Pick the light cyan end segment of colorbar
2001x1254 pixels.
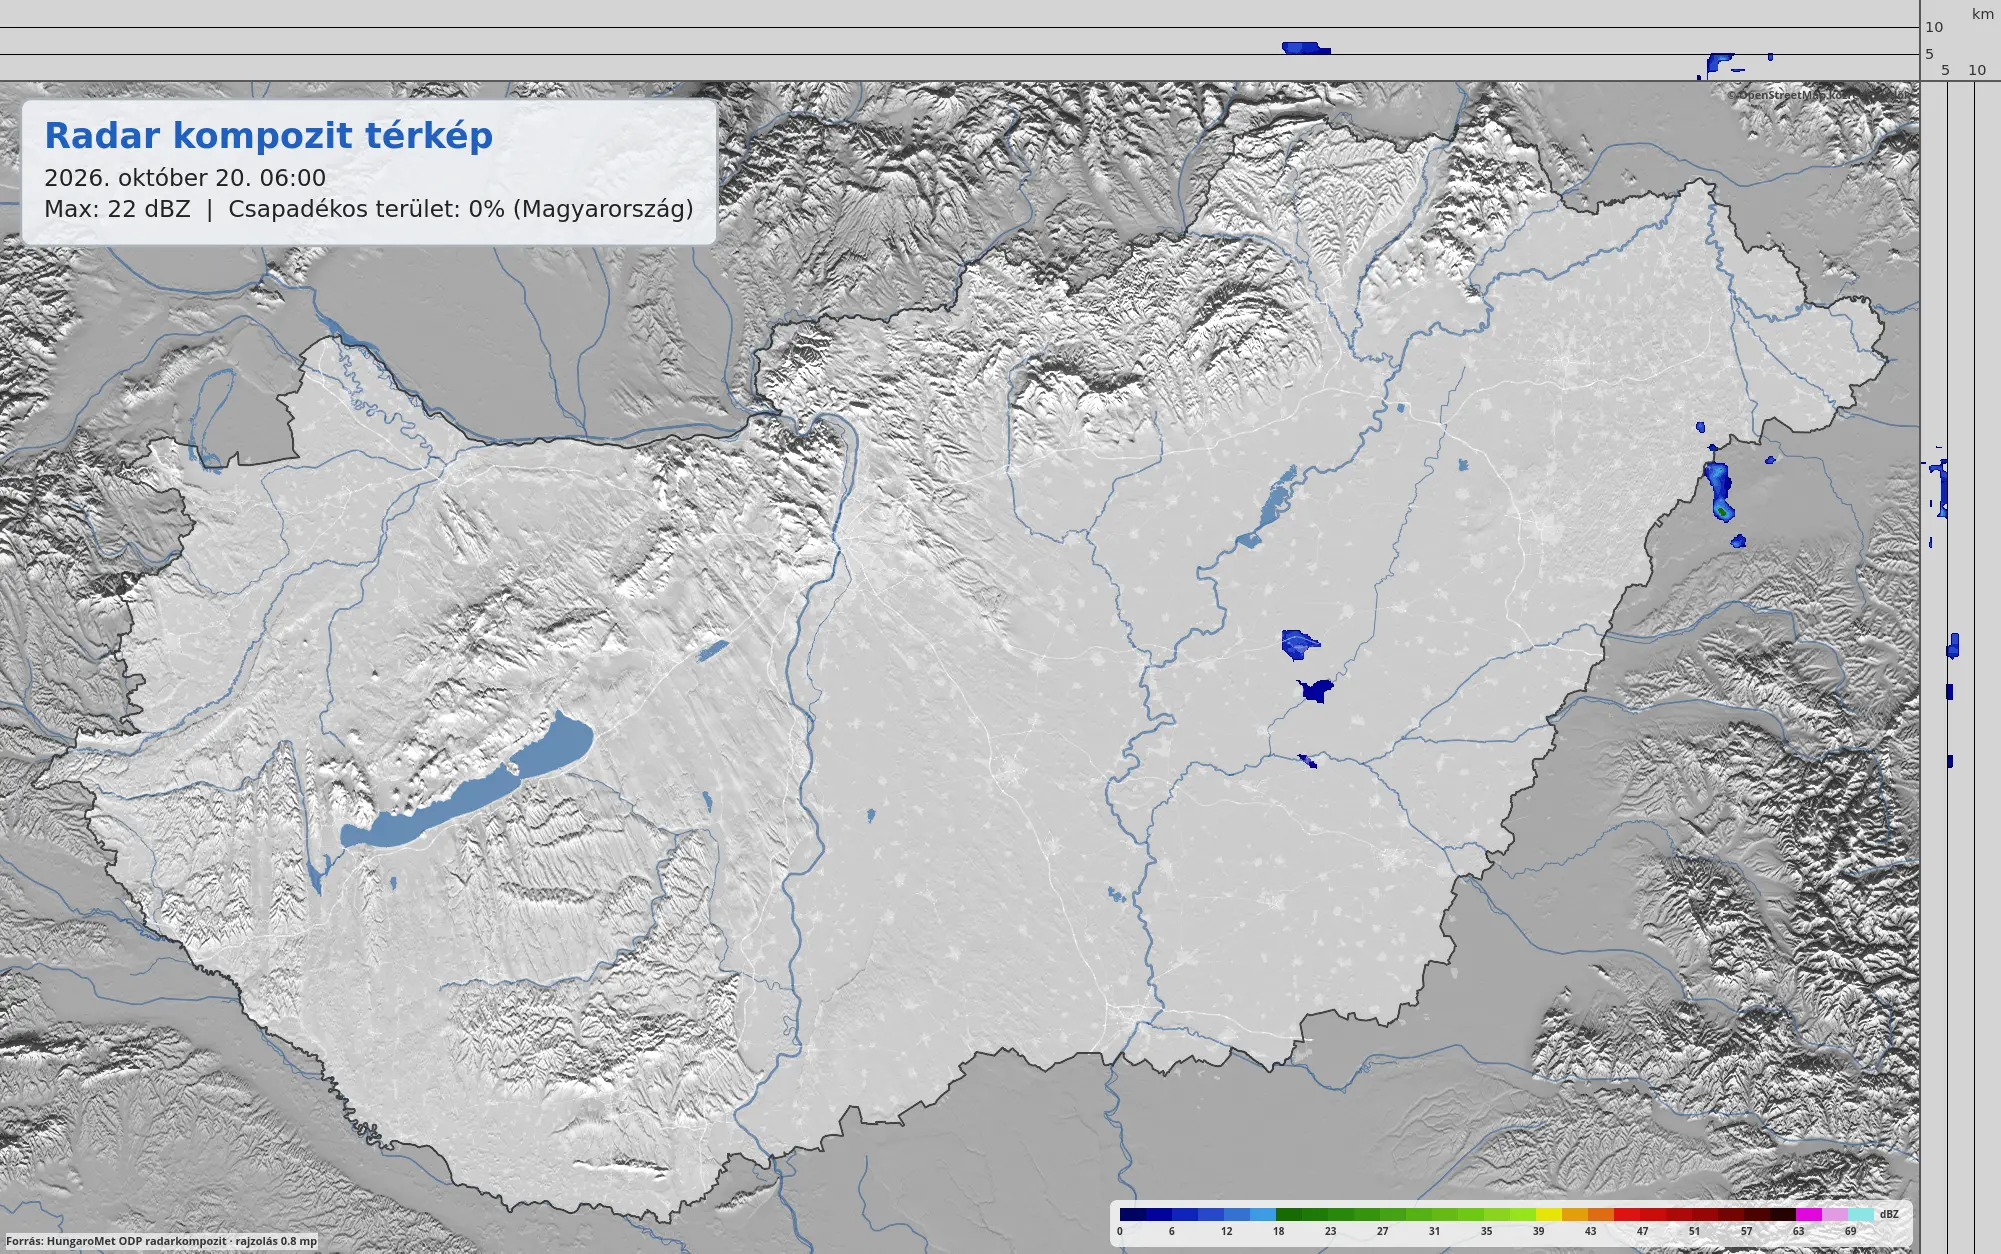1861,1215
